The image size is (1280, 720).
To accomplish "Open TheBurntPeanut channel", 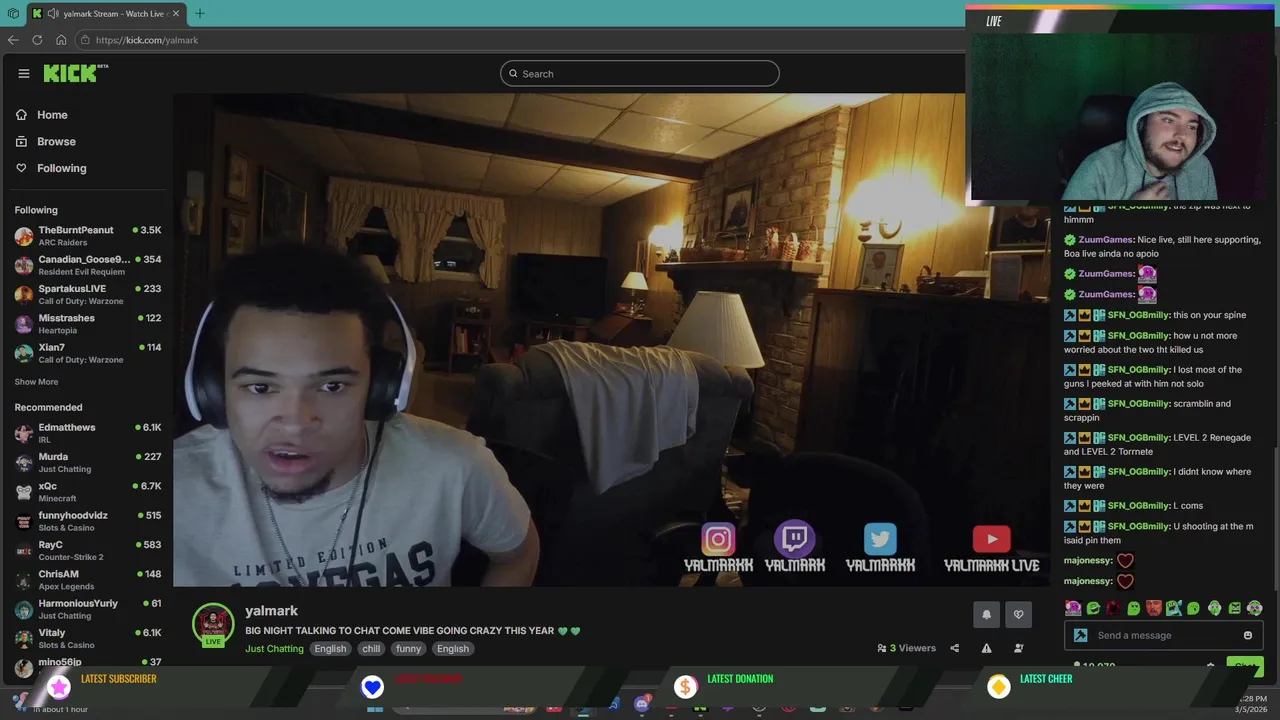I will click(x=87, y=236).
